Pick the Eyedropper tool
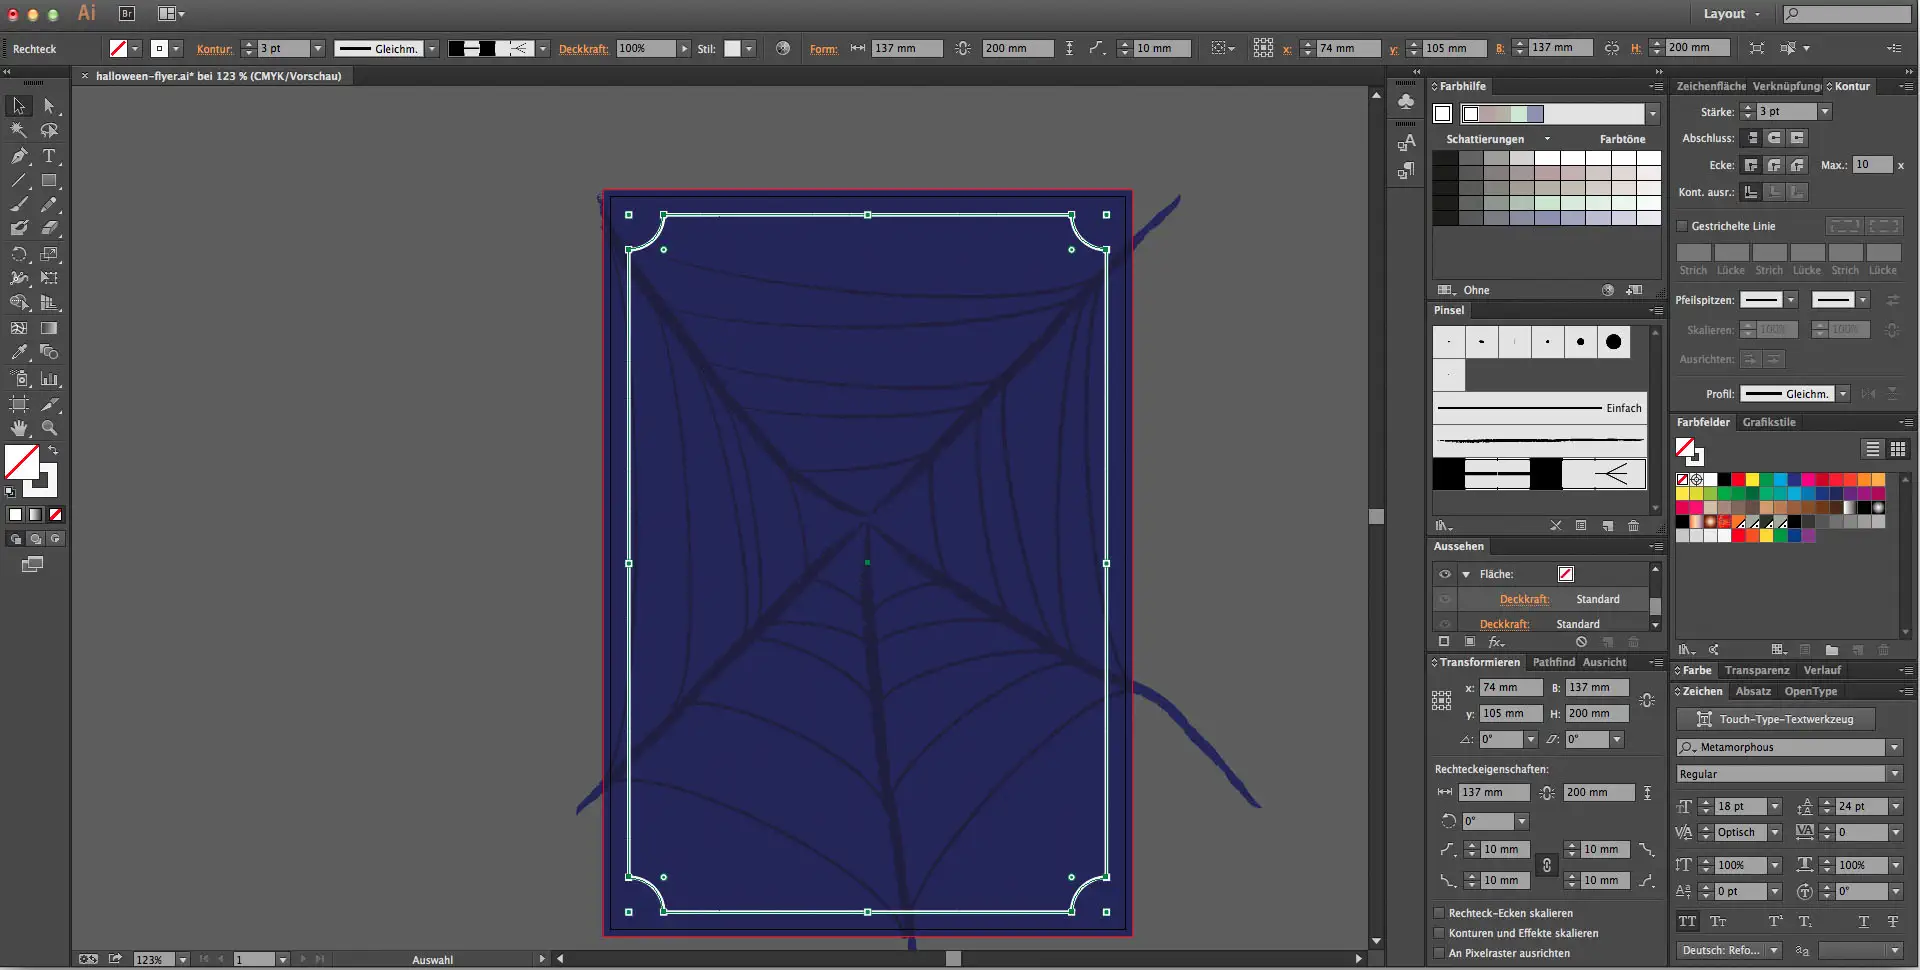This screenshot has height=970, width=1920. pos(19,352)
